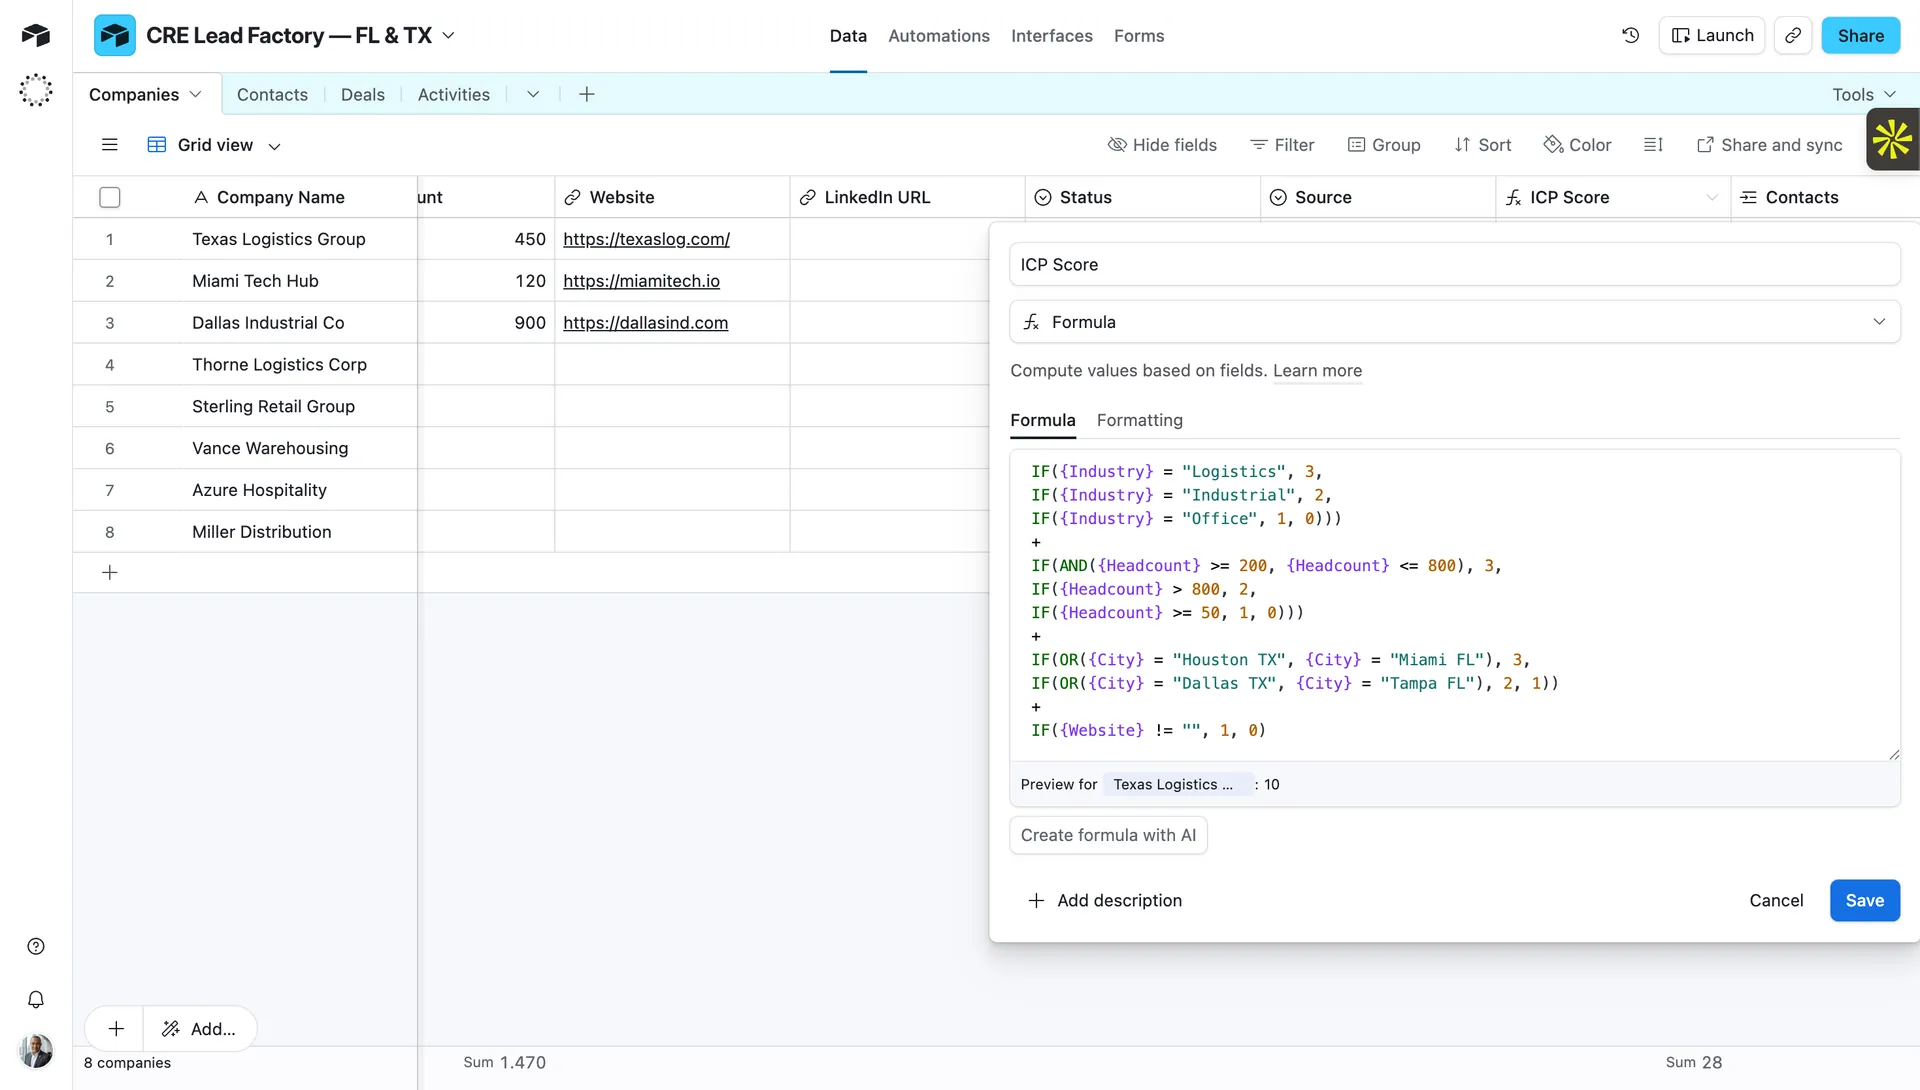This screenshot has height=1090, width=1920.
Task: Switch to the Formatting tab
Action: [x=1139, y=420]
